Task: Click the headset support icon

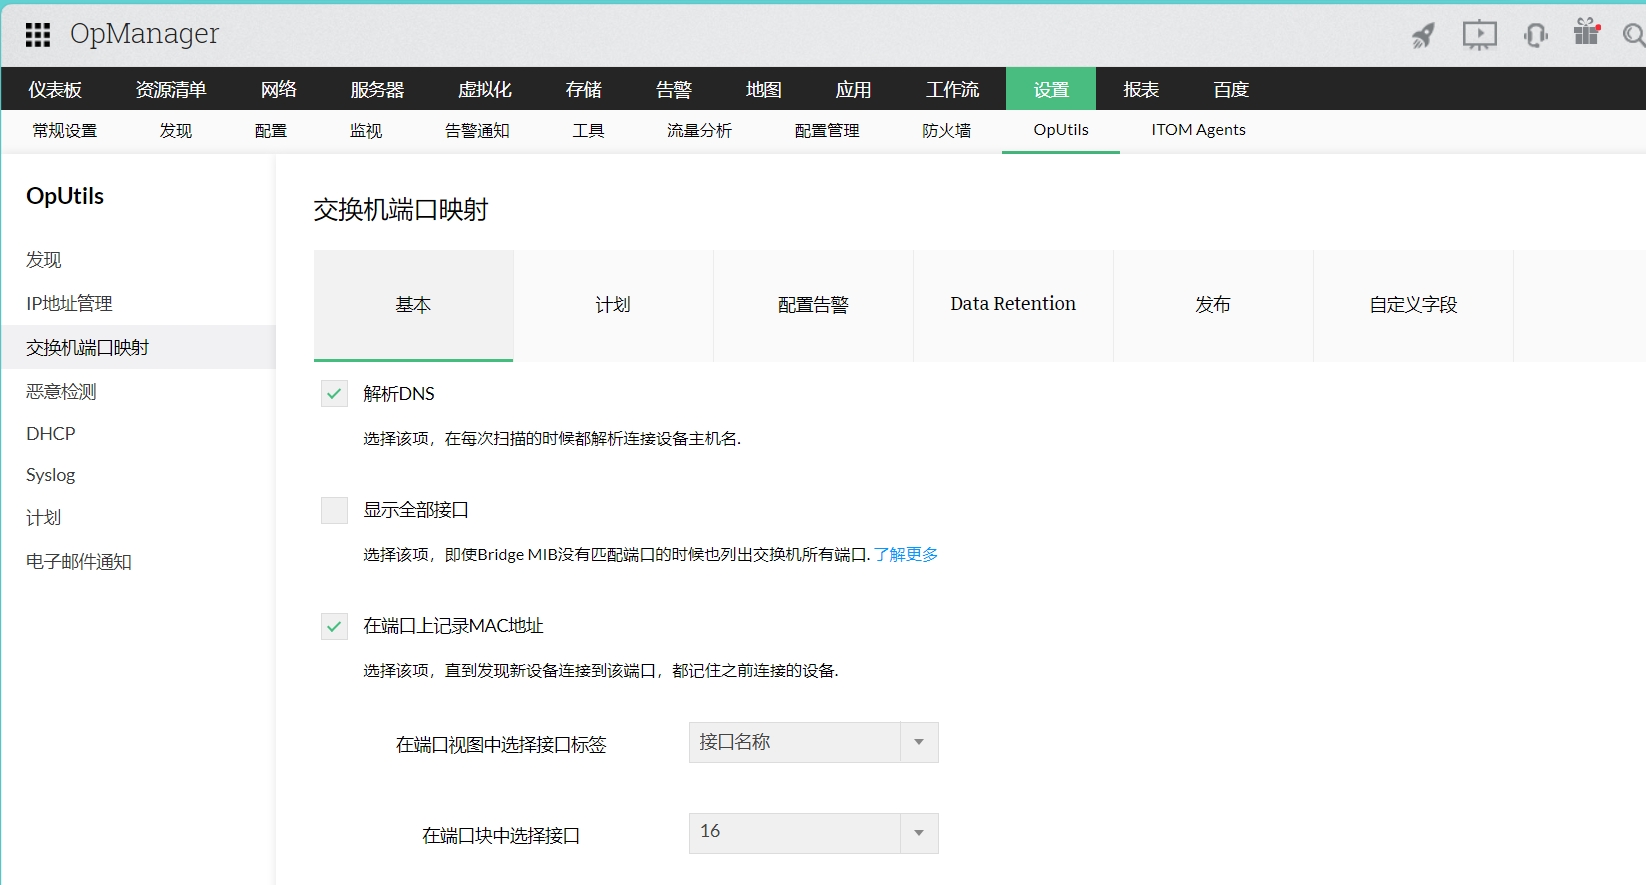Action: [1535, 36]
